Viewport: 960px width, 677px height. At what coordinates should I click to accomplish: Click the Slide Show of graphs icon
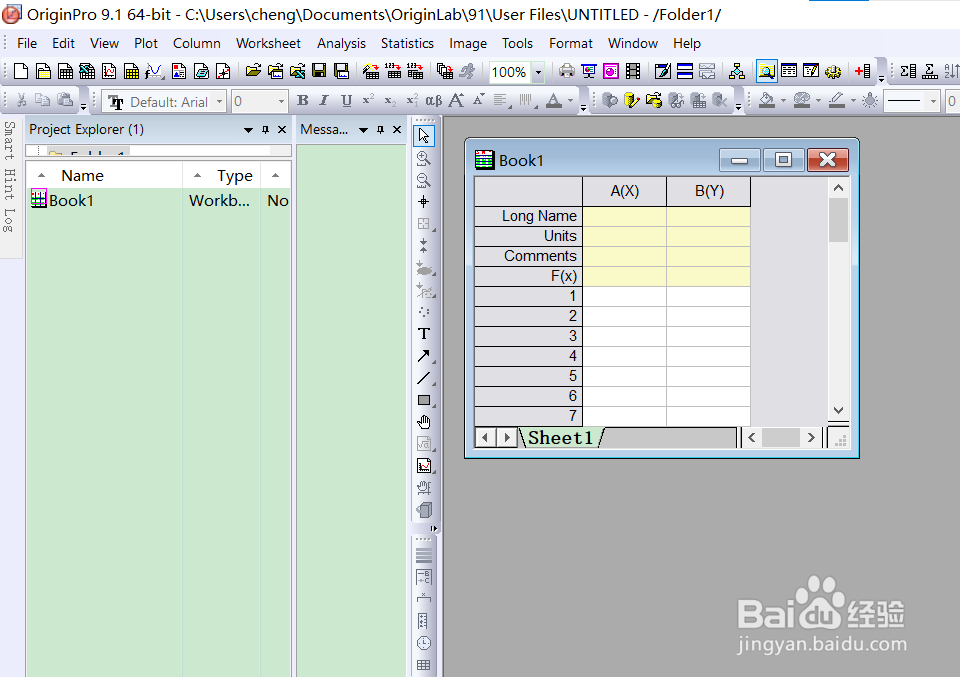click(x=588, y=72)
